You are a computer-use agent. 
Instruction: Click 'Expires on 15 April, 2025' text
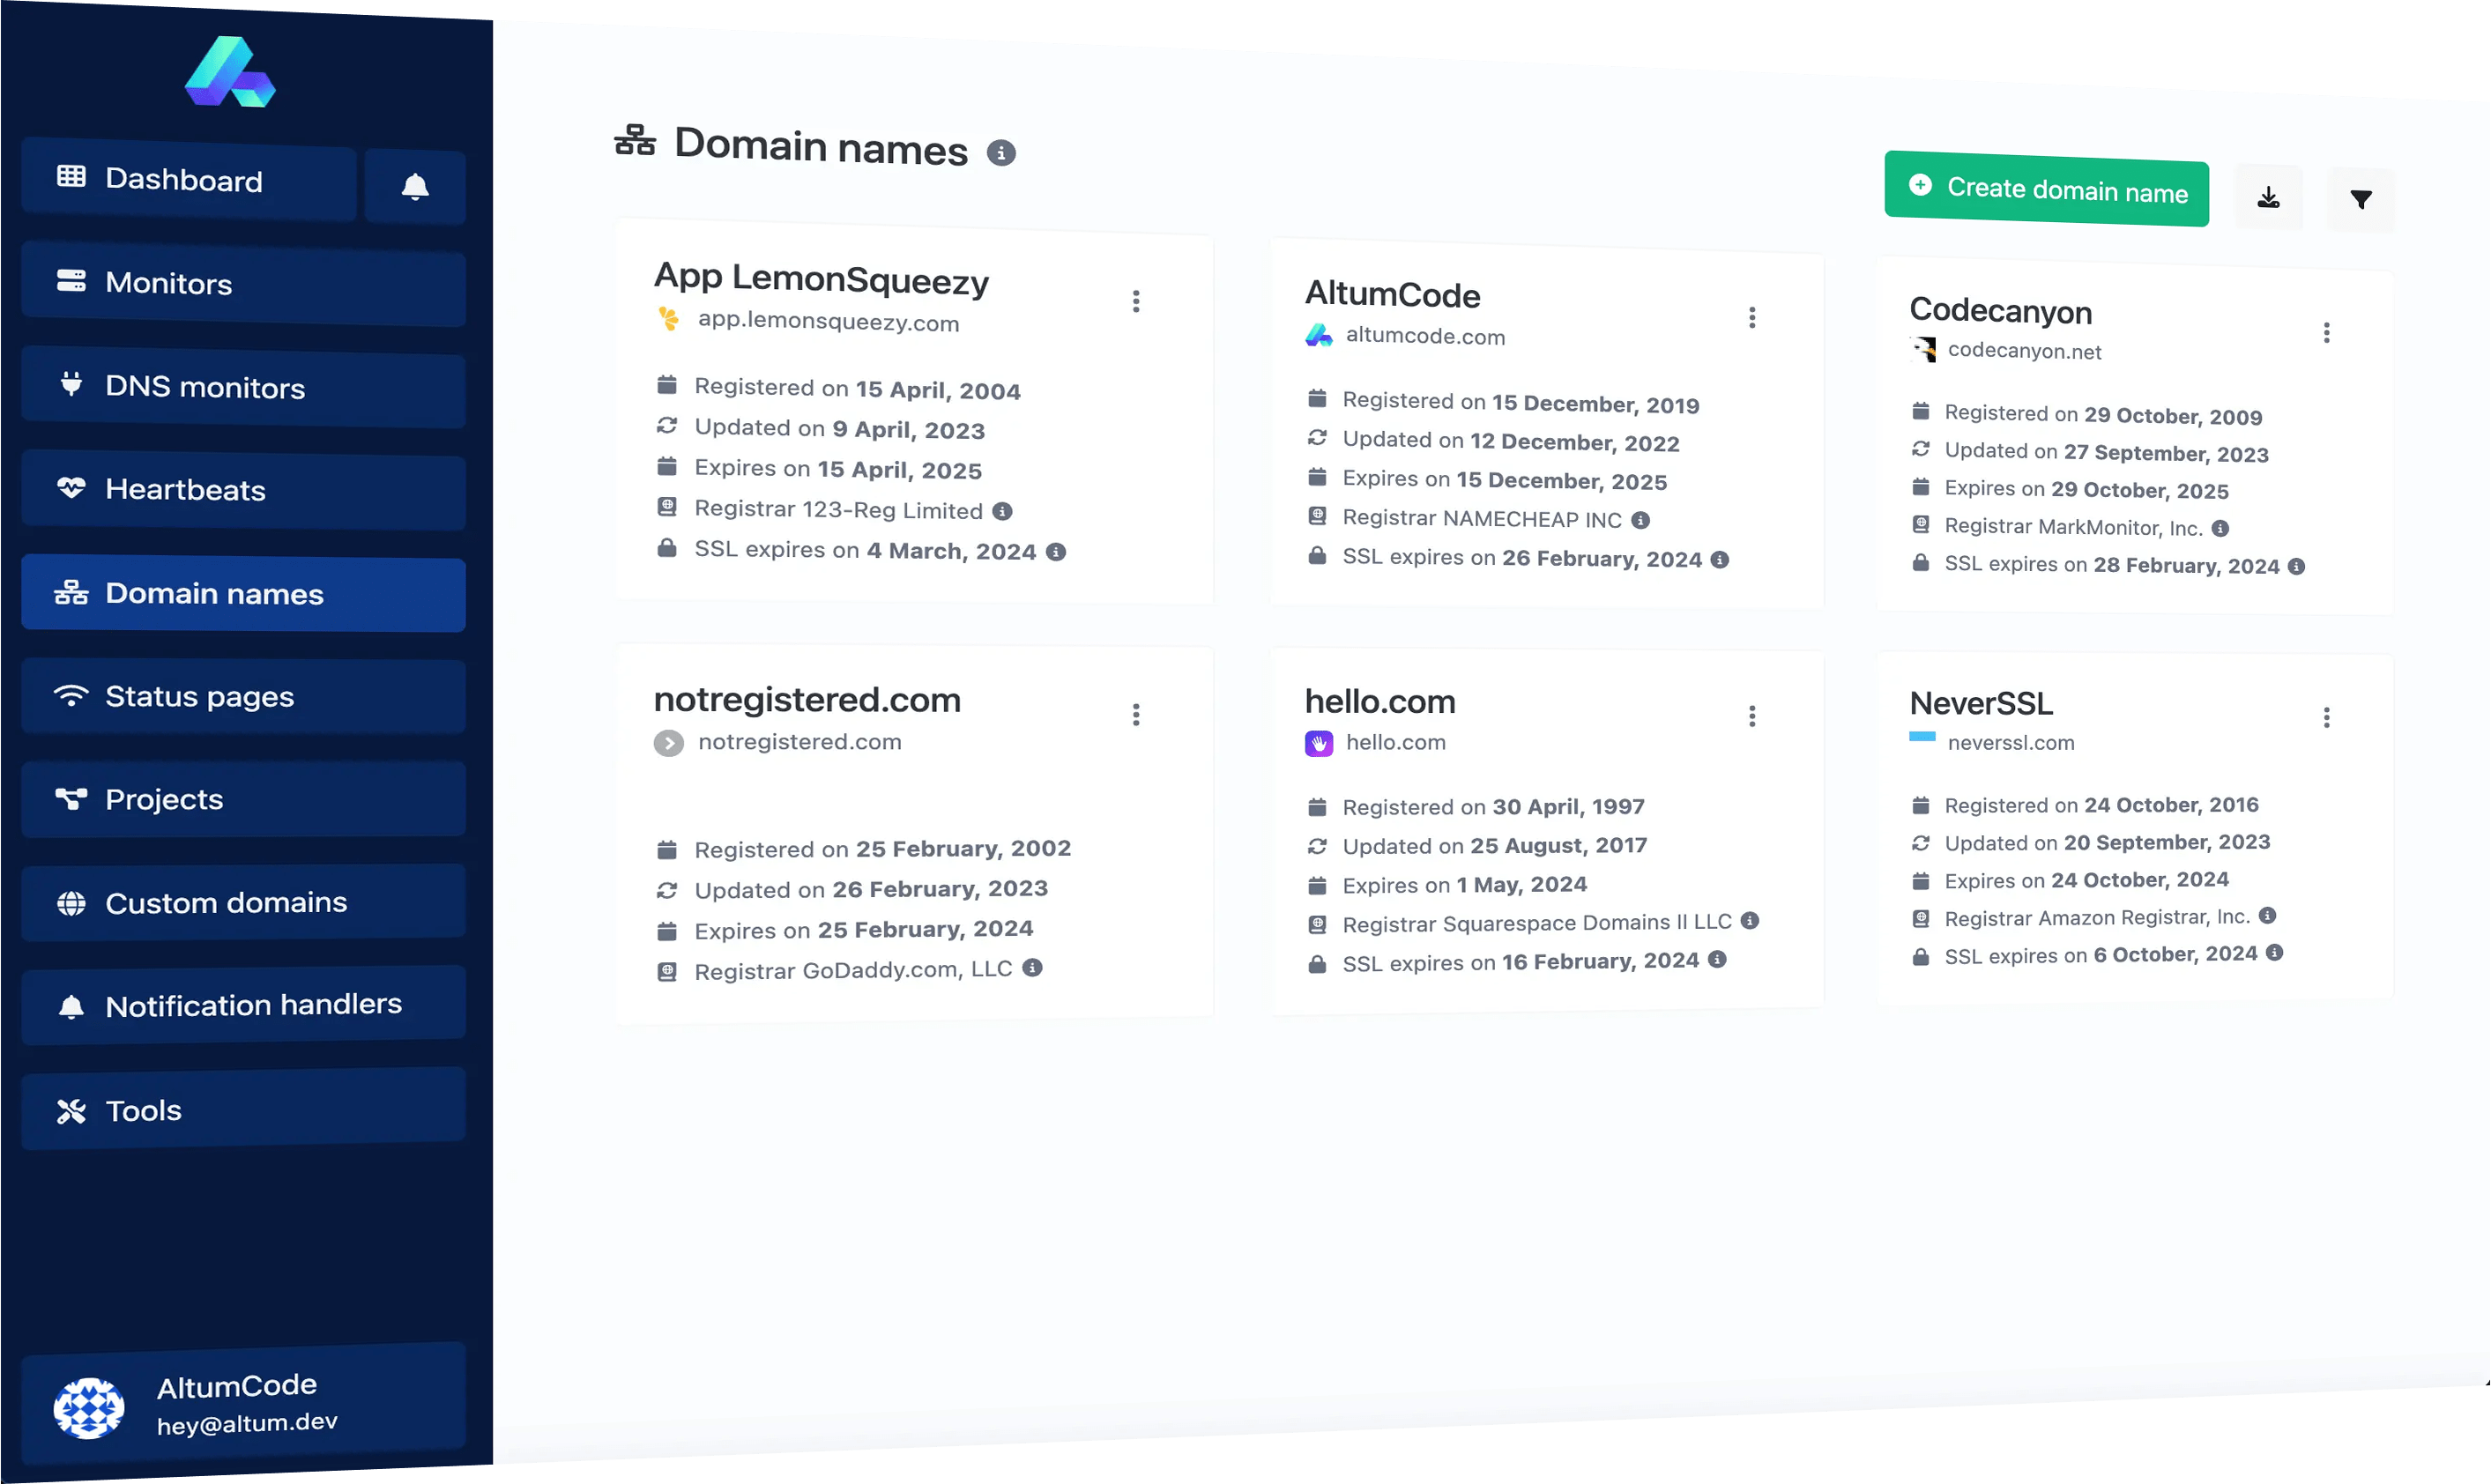[838, 469]
